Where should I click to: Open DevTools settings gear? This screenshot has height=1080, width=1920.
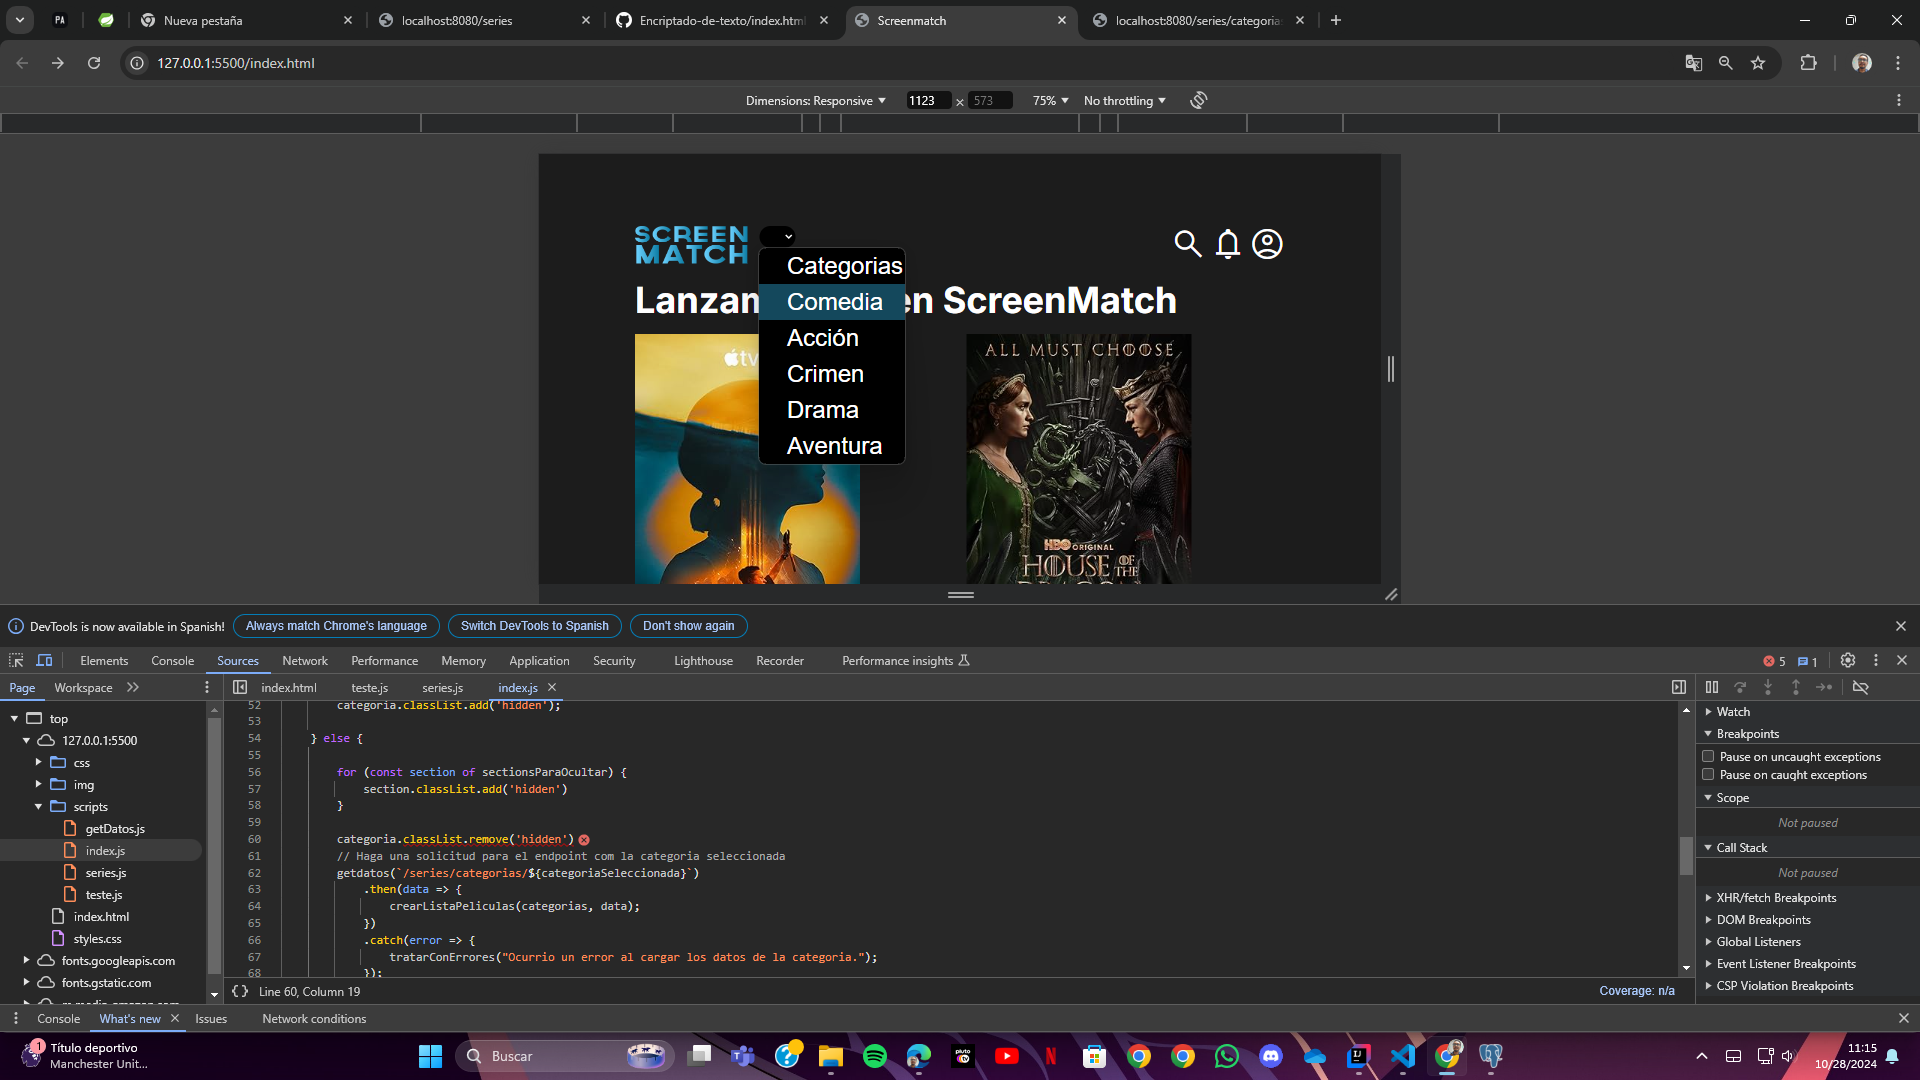click(x=1848, y=660)
